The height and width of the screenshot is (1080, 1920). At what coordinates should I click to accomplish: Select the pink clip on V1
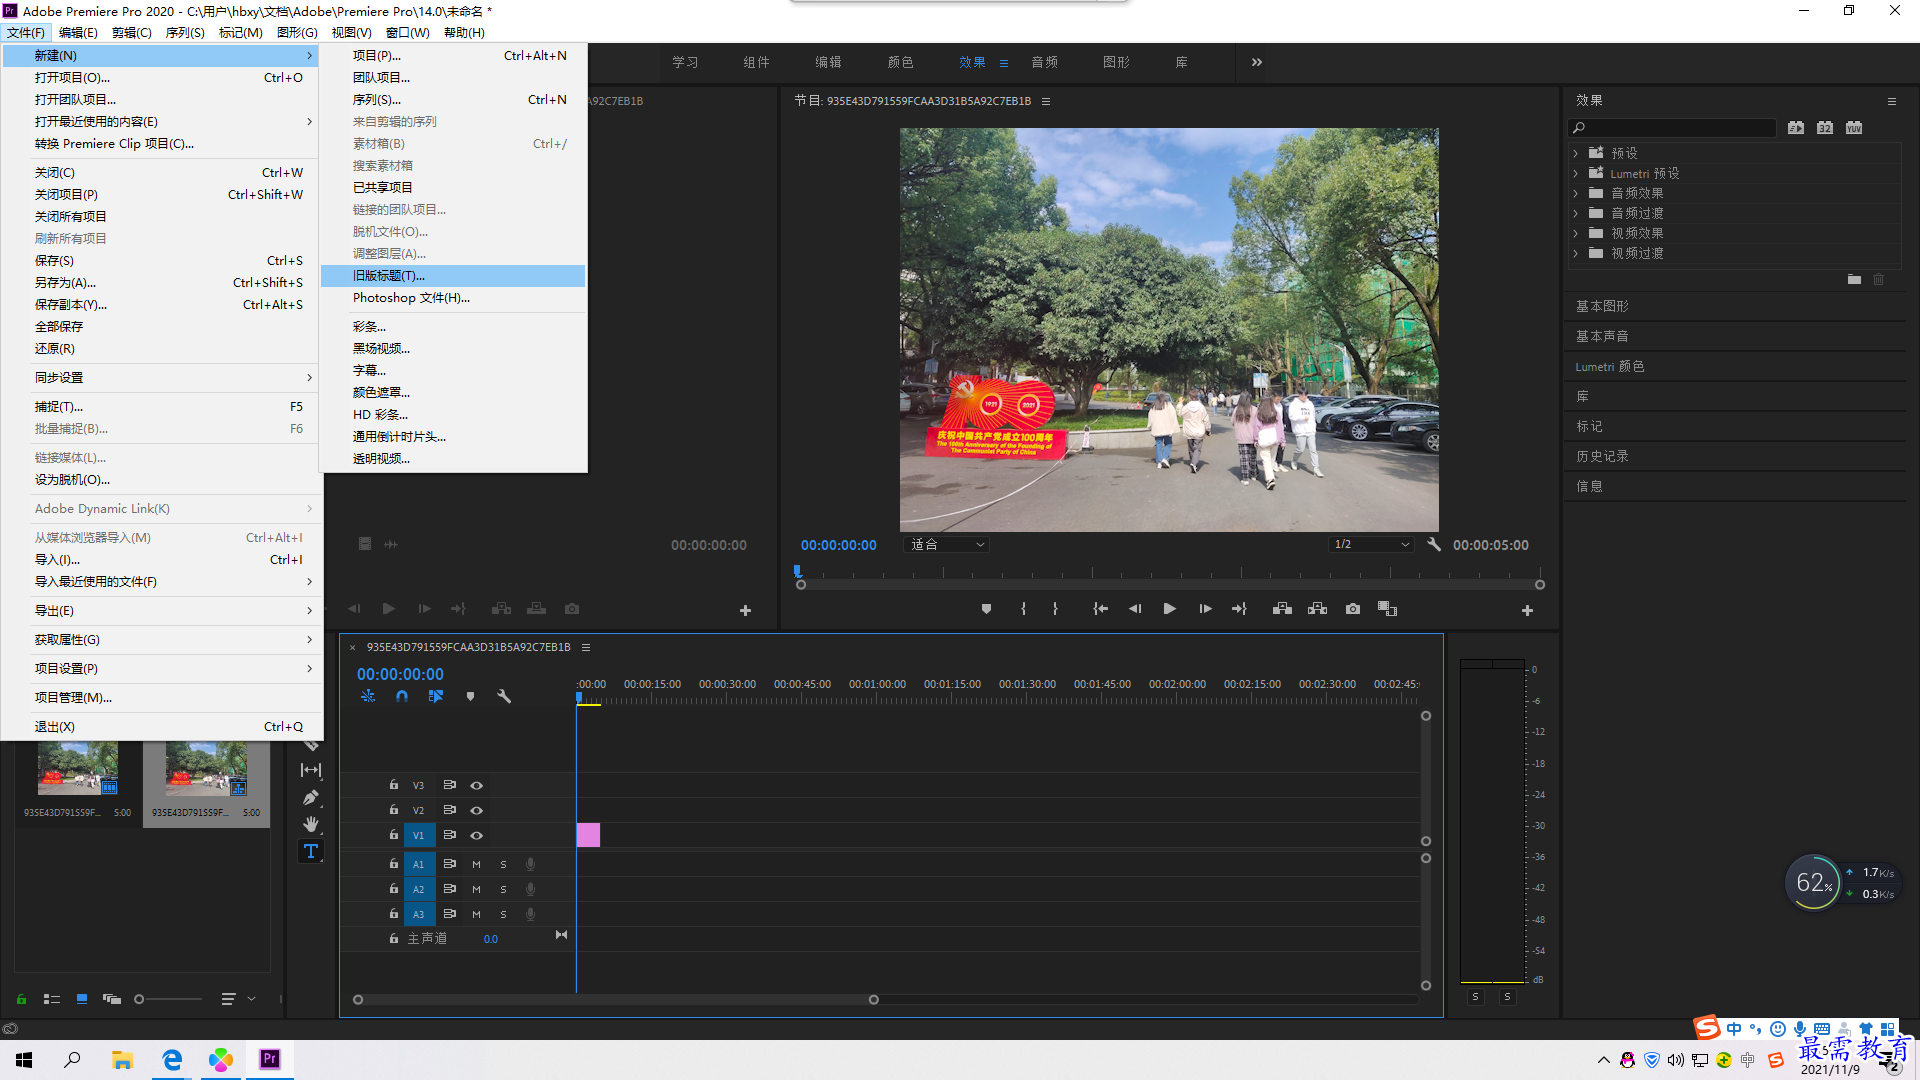point(588,835)
